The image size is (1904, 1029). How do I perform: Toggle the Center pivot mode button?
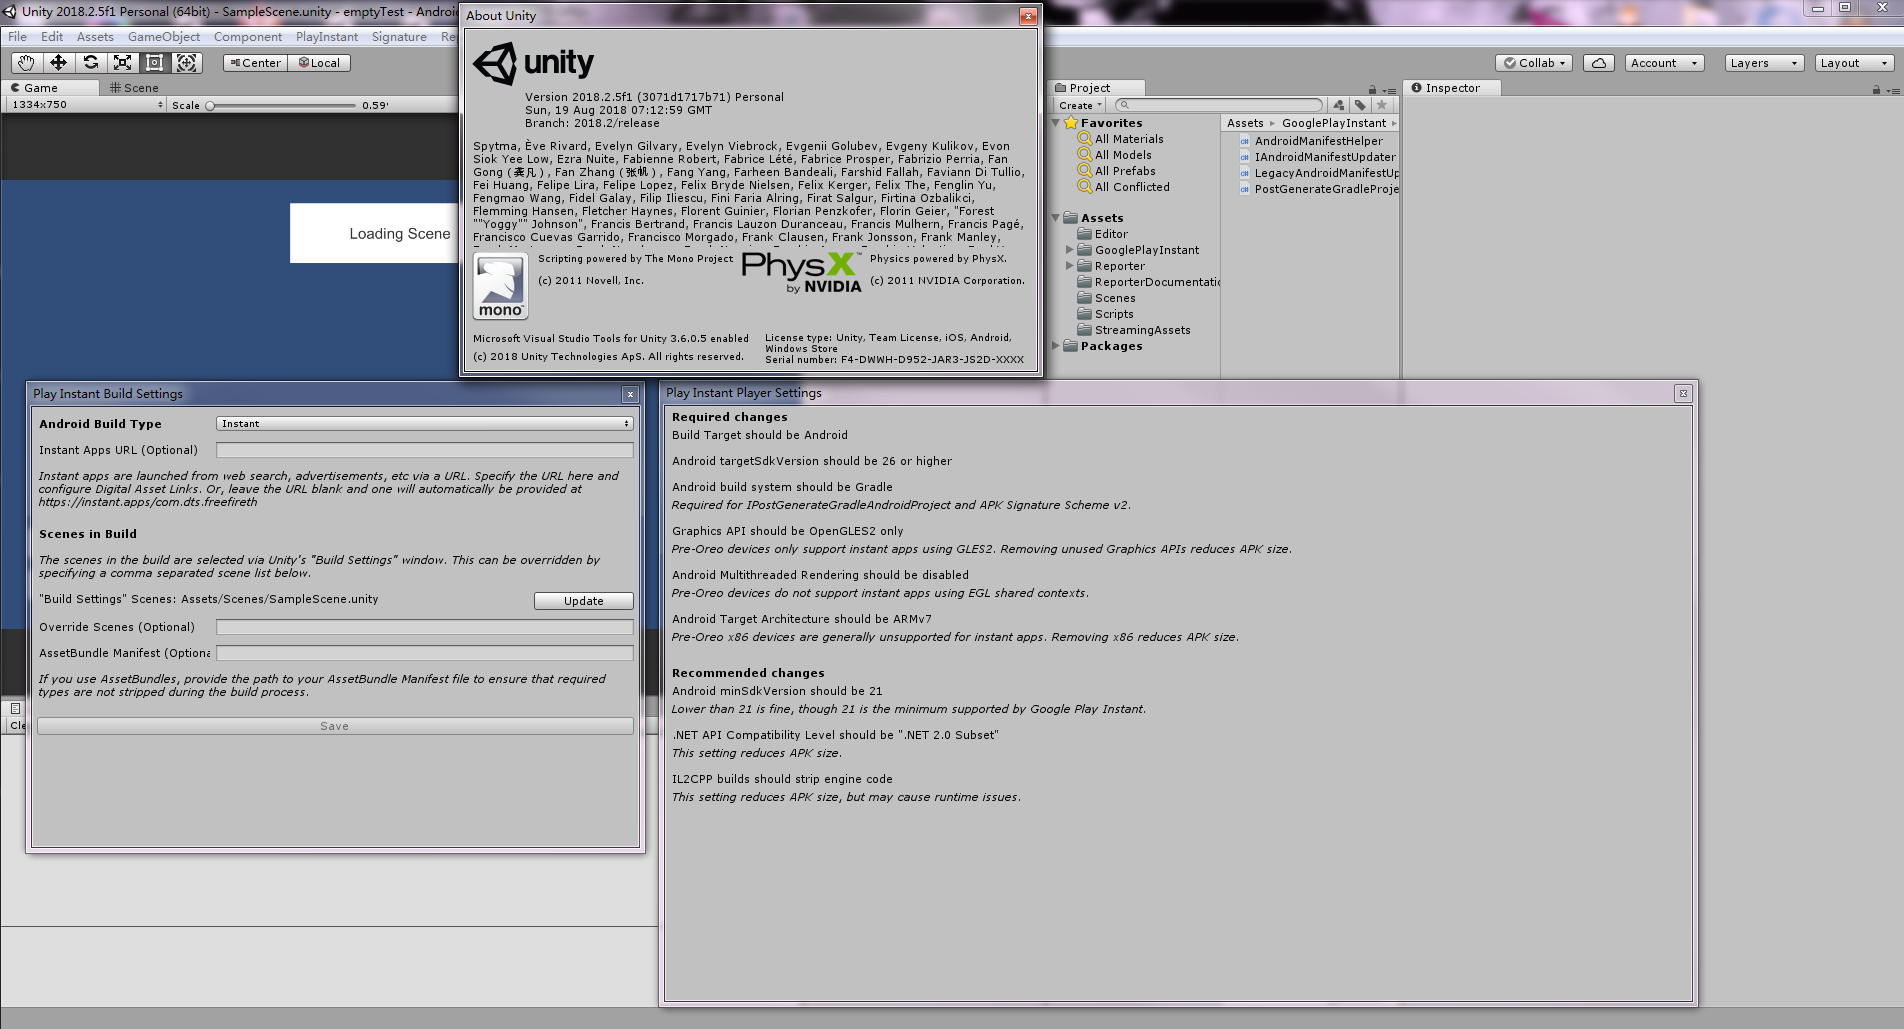tap(255, 63)
